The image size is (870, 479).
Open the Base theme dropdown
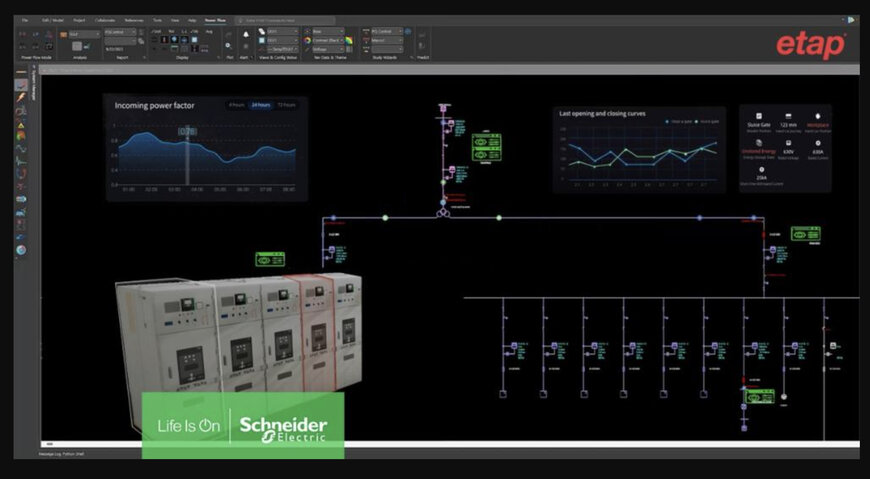coord(328,32)
